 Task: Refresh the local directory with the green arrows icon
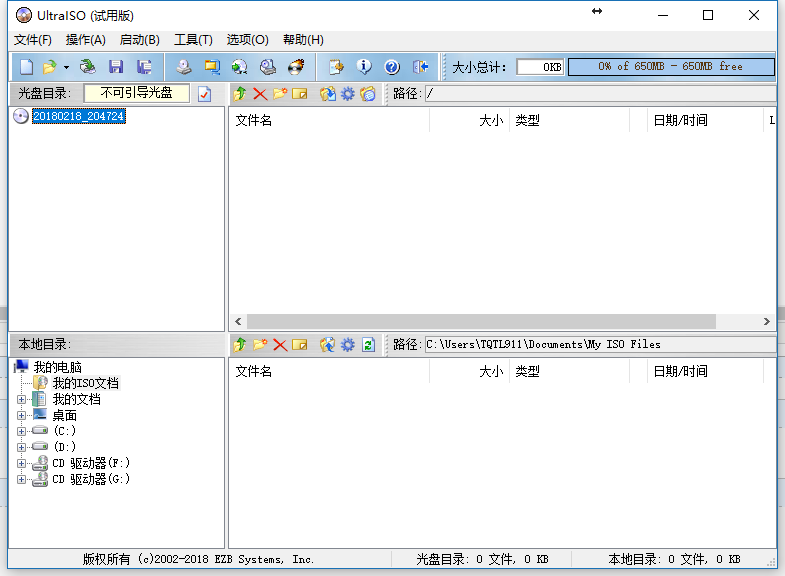coord(368,344)
